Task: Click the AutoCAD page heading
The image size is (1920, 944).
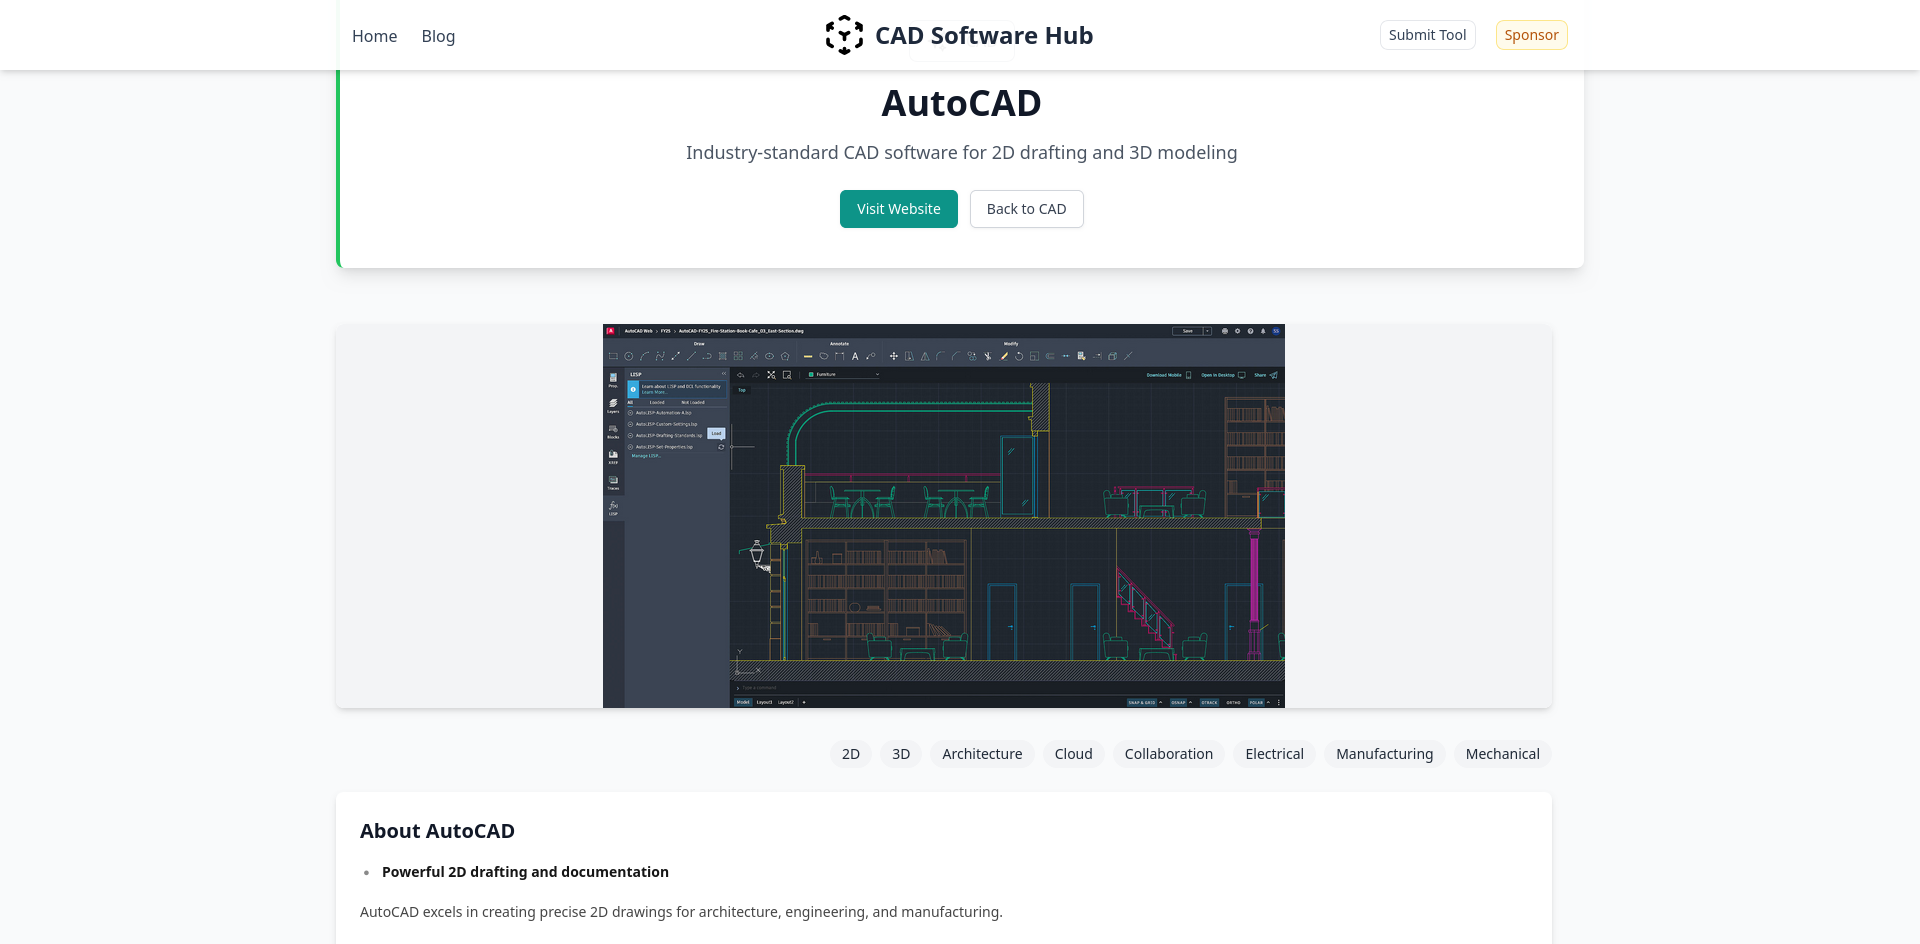Action: 961,103
